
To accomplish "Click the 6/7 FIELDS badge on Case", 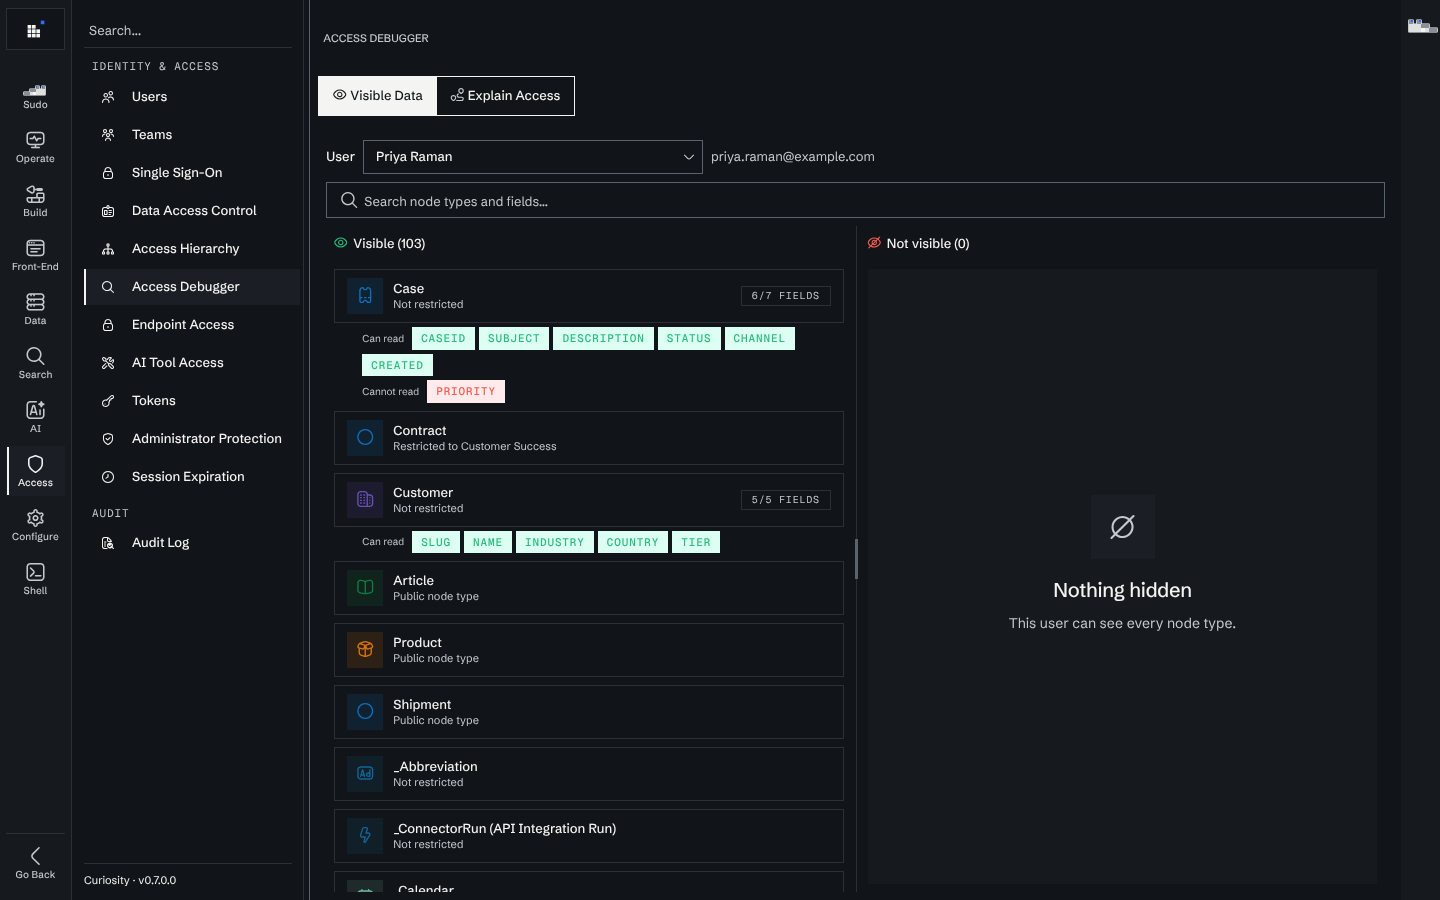I will [x=786, y=296].
